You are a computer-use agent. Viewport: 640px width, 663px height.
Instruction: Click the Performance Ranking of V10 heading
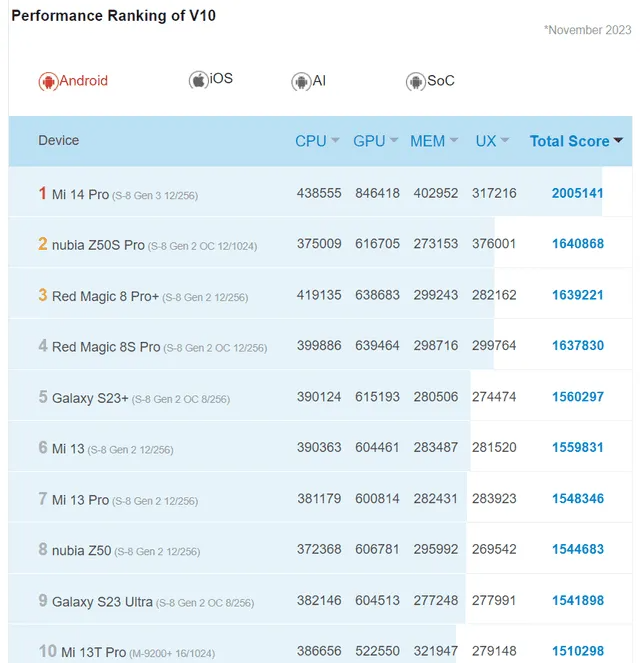point(113,16)
